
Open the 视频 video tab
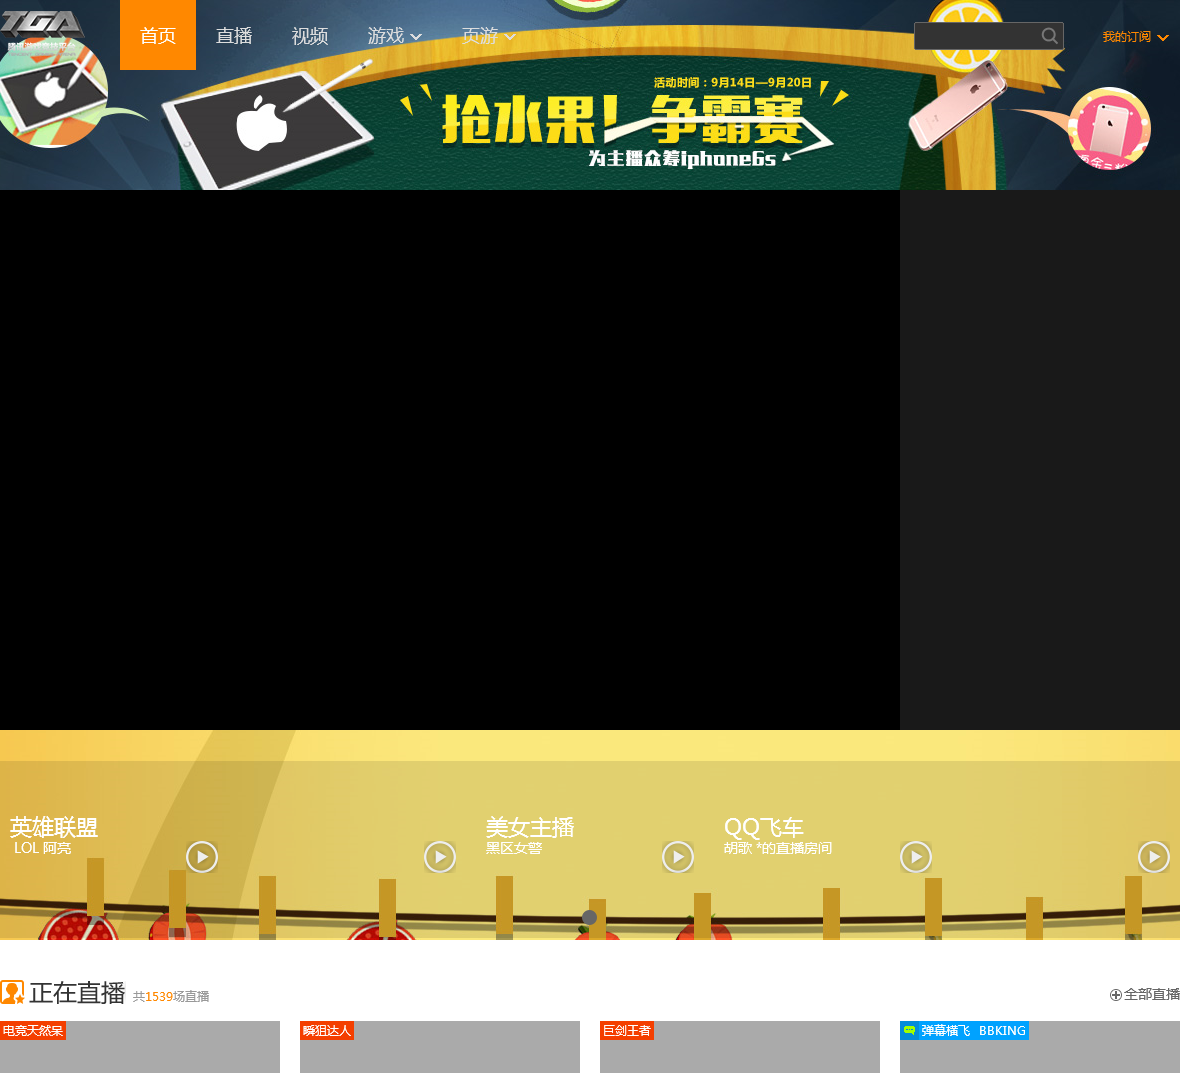pyautogui.click(x=310, y=35)
